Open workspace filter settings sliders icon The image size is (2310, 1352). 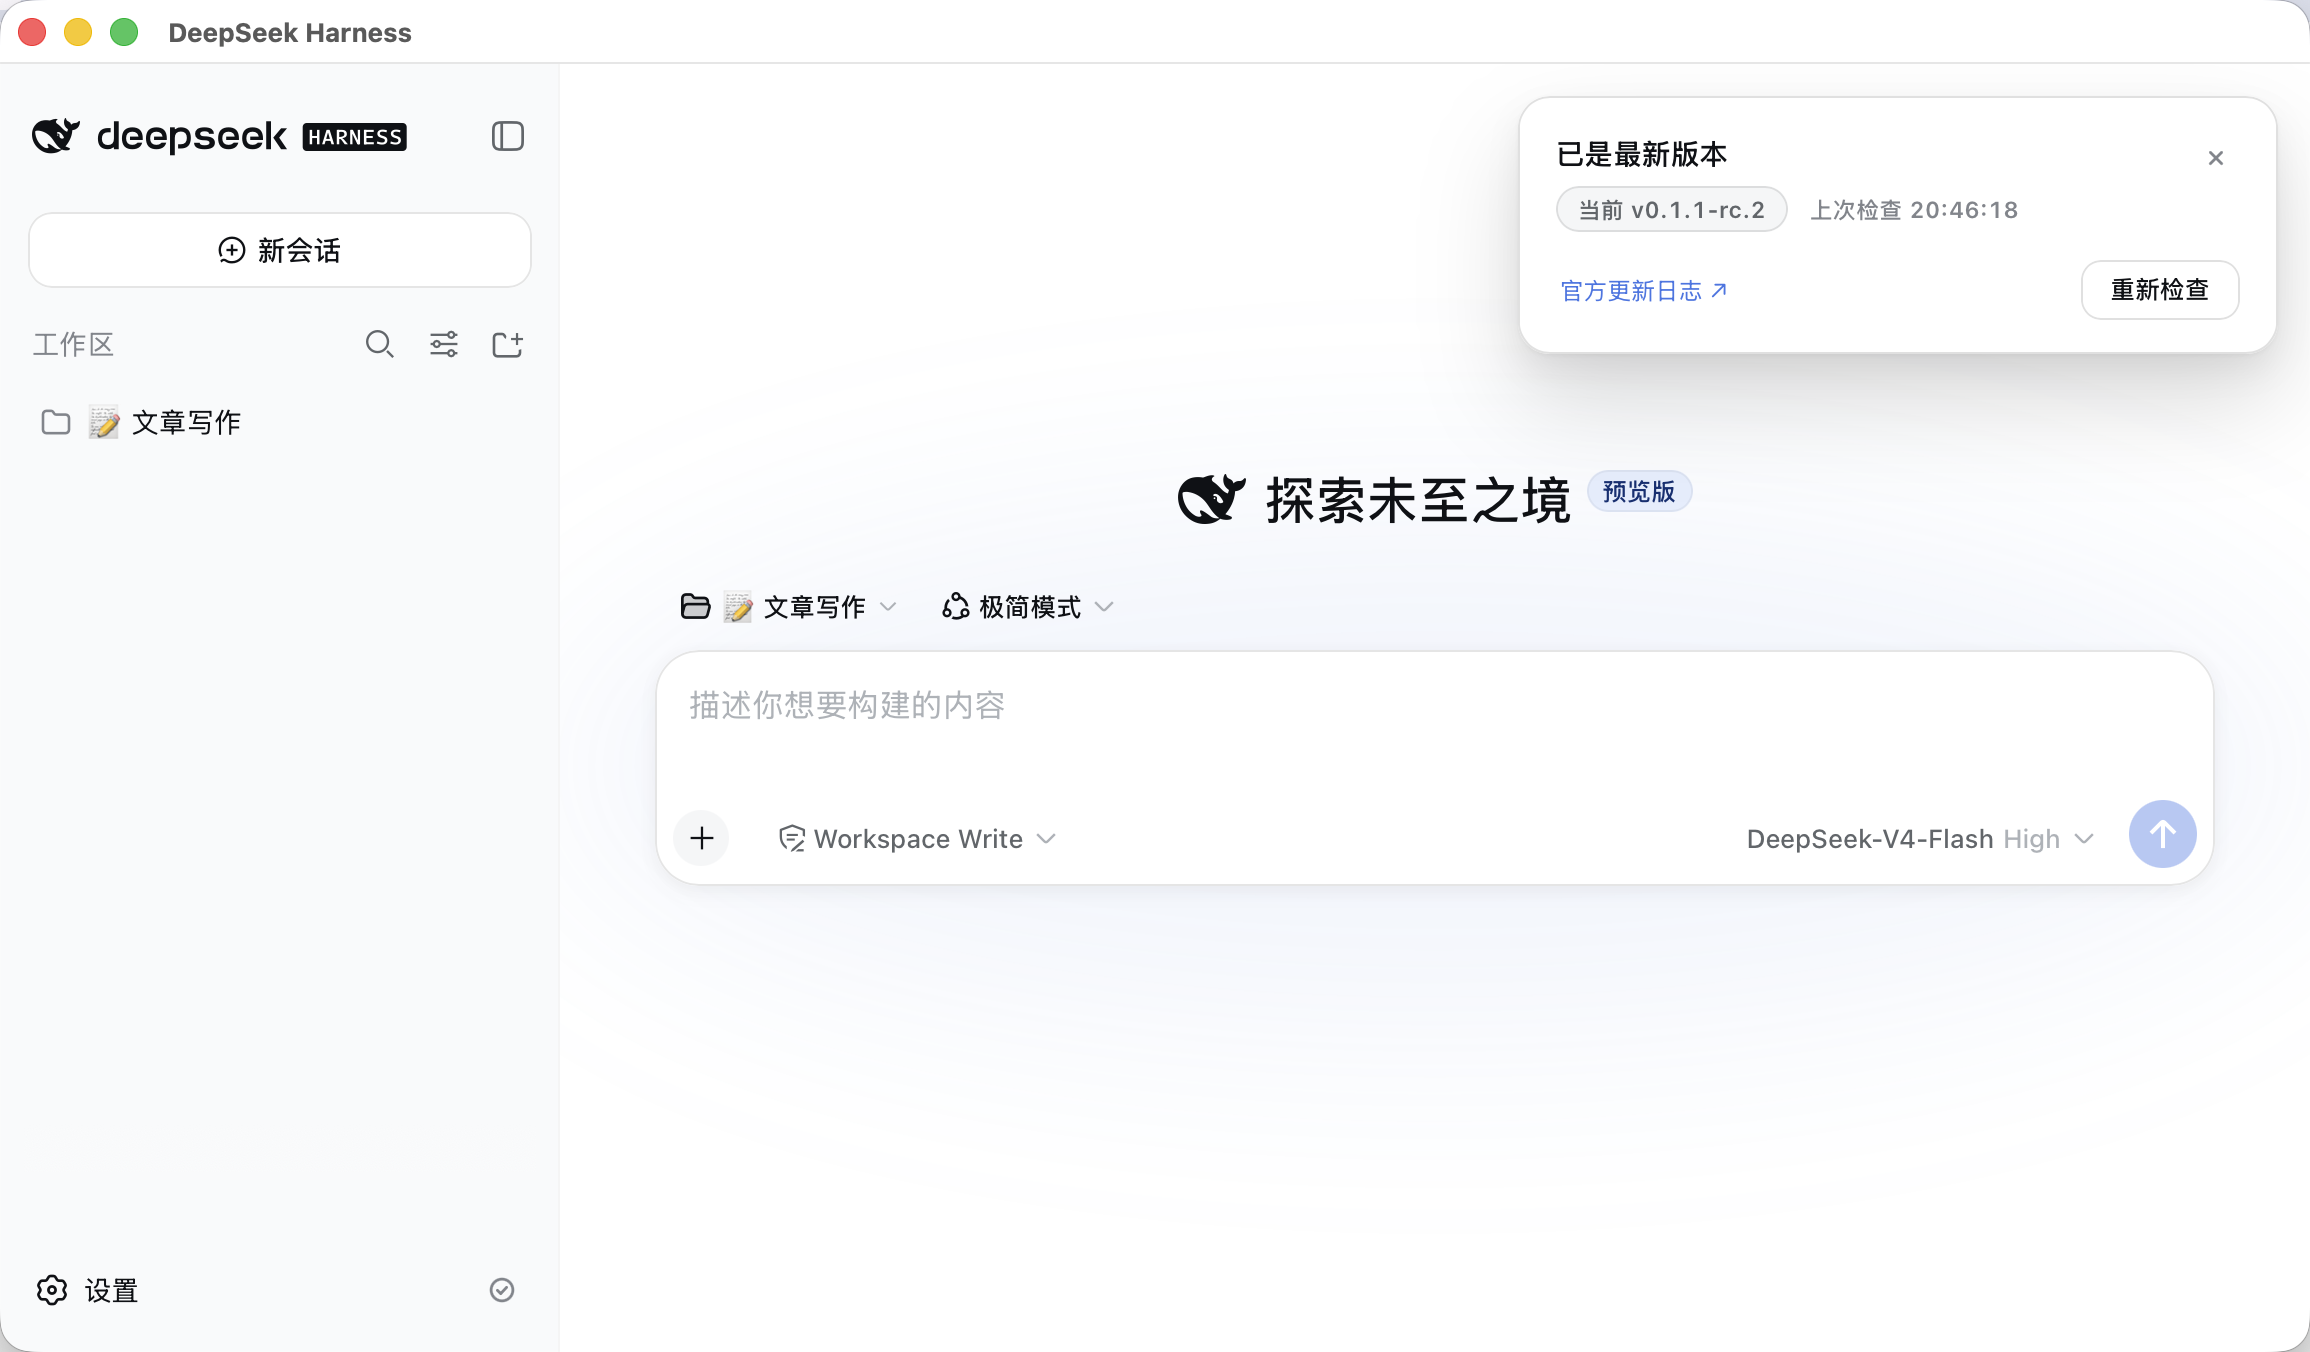click(x=444, y=344)
